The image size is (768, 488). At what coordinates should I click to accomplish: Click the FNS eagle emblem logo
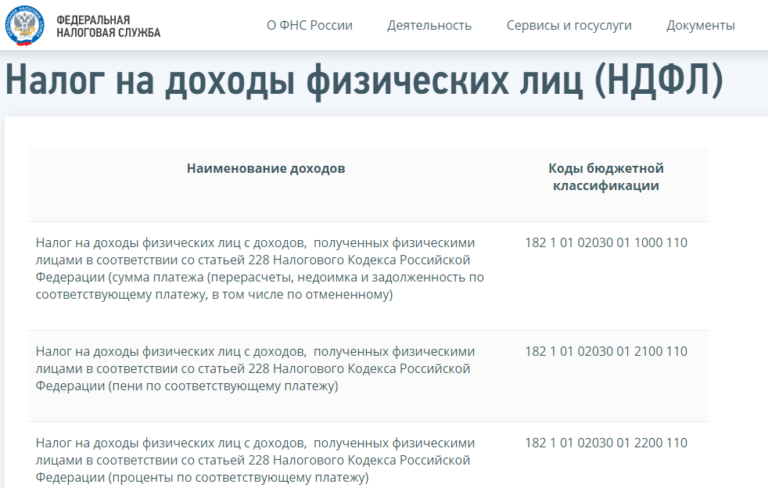24,25
